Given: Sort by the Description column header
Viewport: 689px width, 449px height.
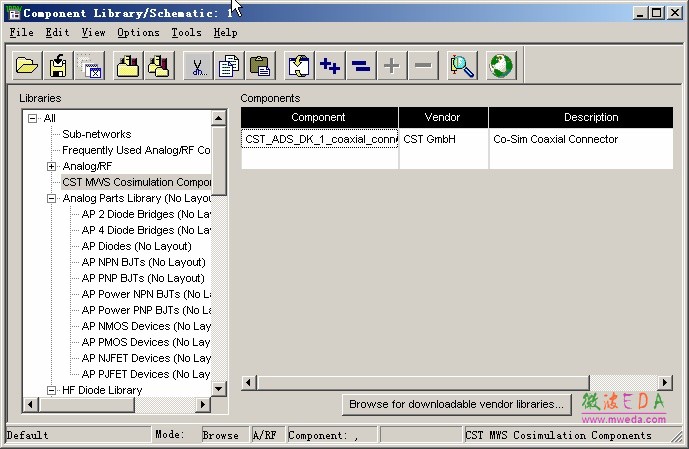Looking at the screenshot, I should tap(581, 117).
